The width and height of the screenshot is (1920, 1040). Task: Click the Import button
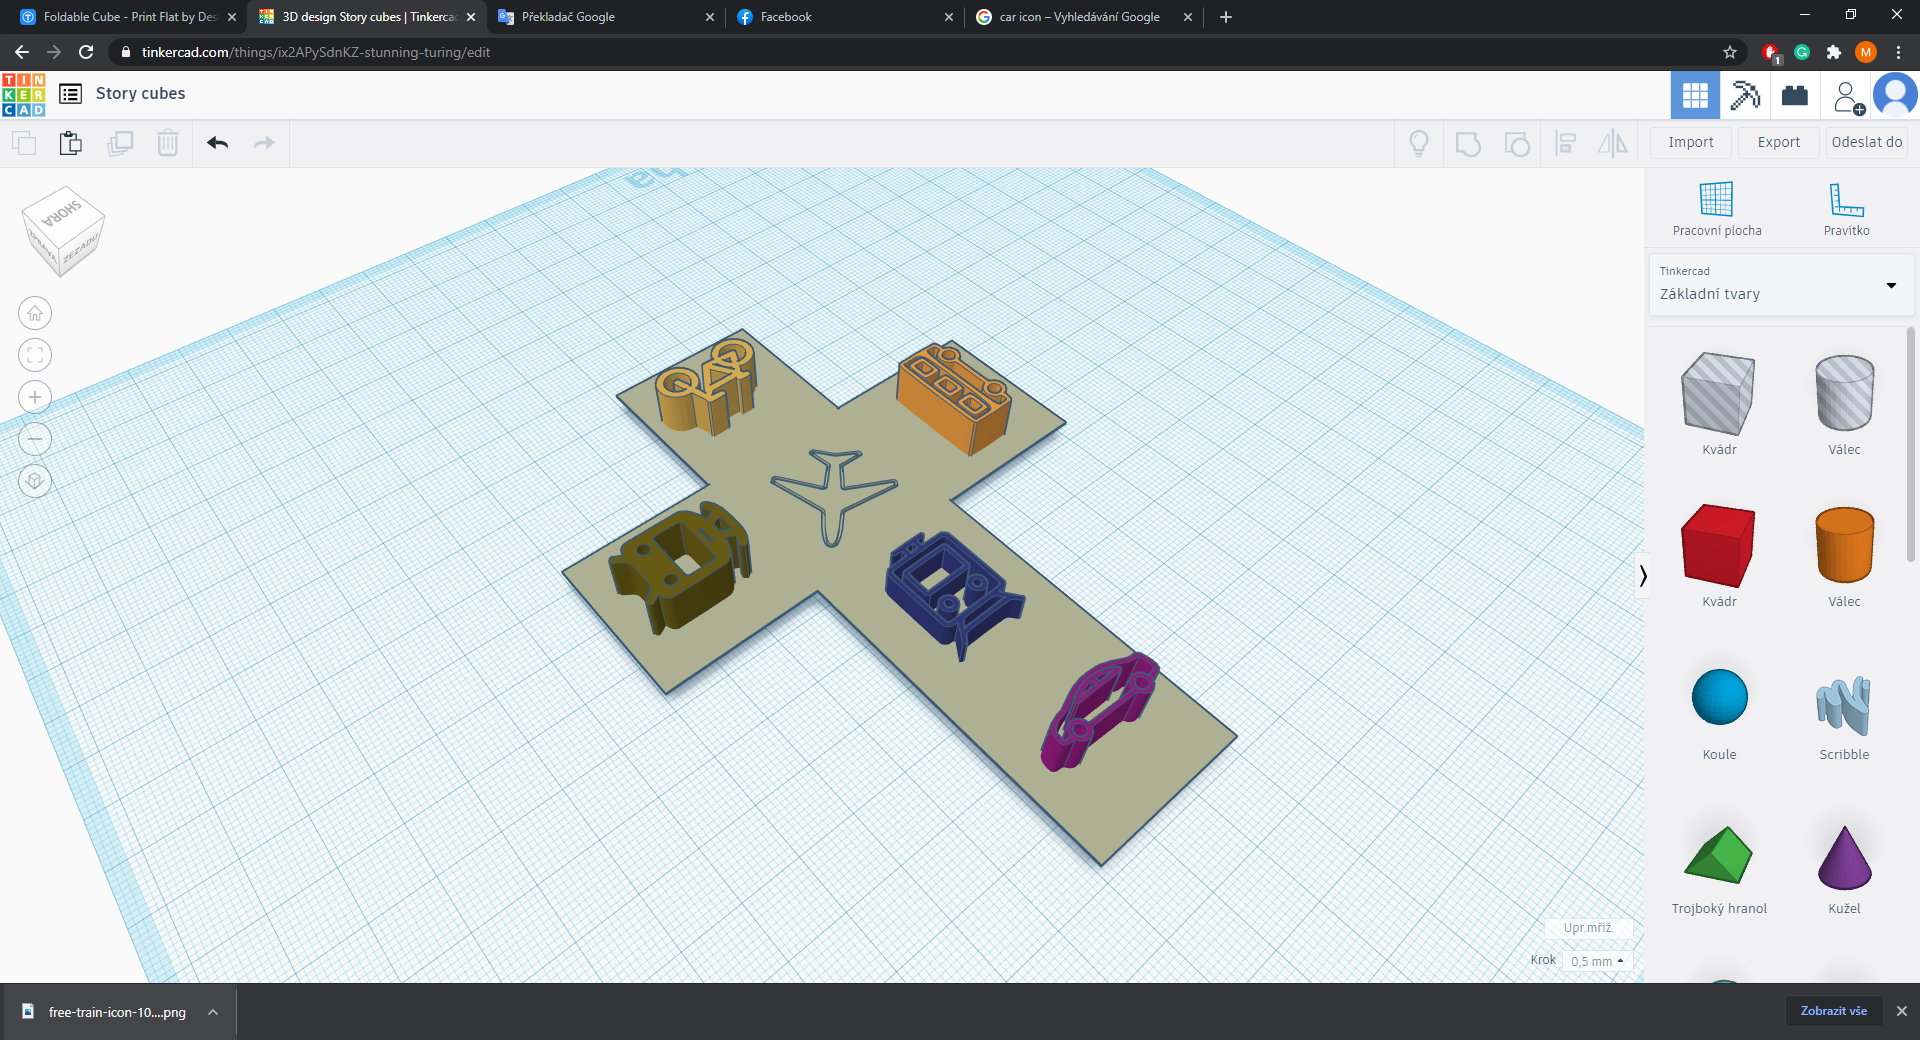pyautogui.click(x=1690, y=142)
